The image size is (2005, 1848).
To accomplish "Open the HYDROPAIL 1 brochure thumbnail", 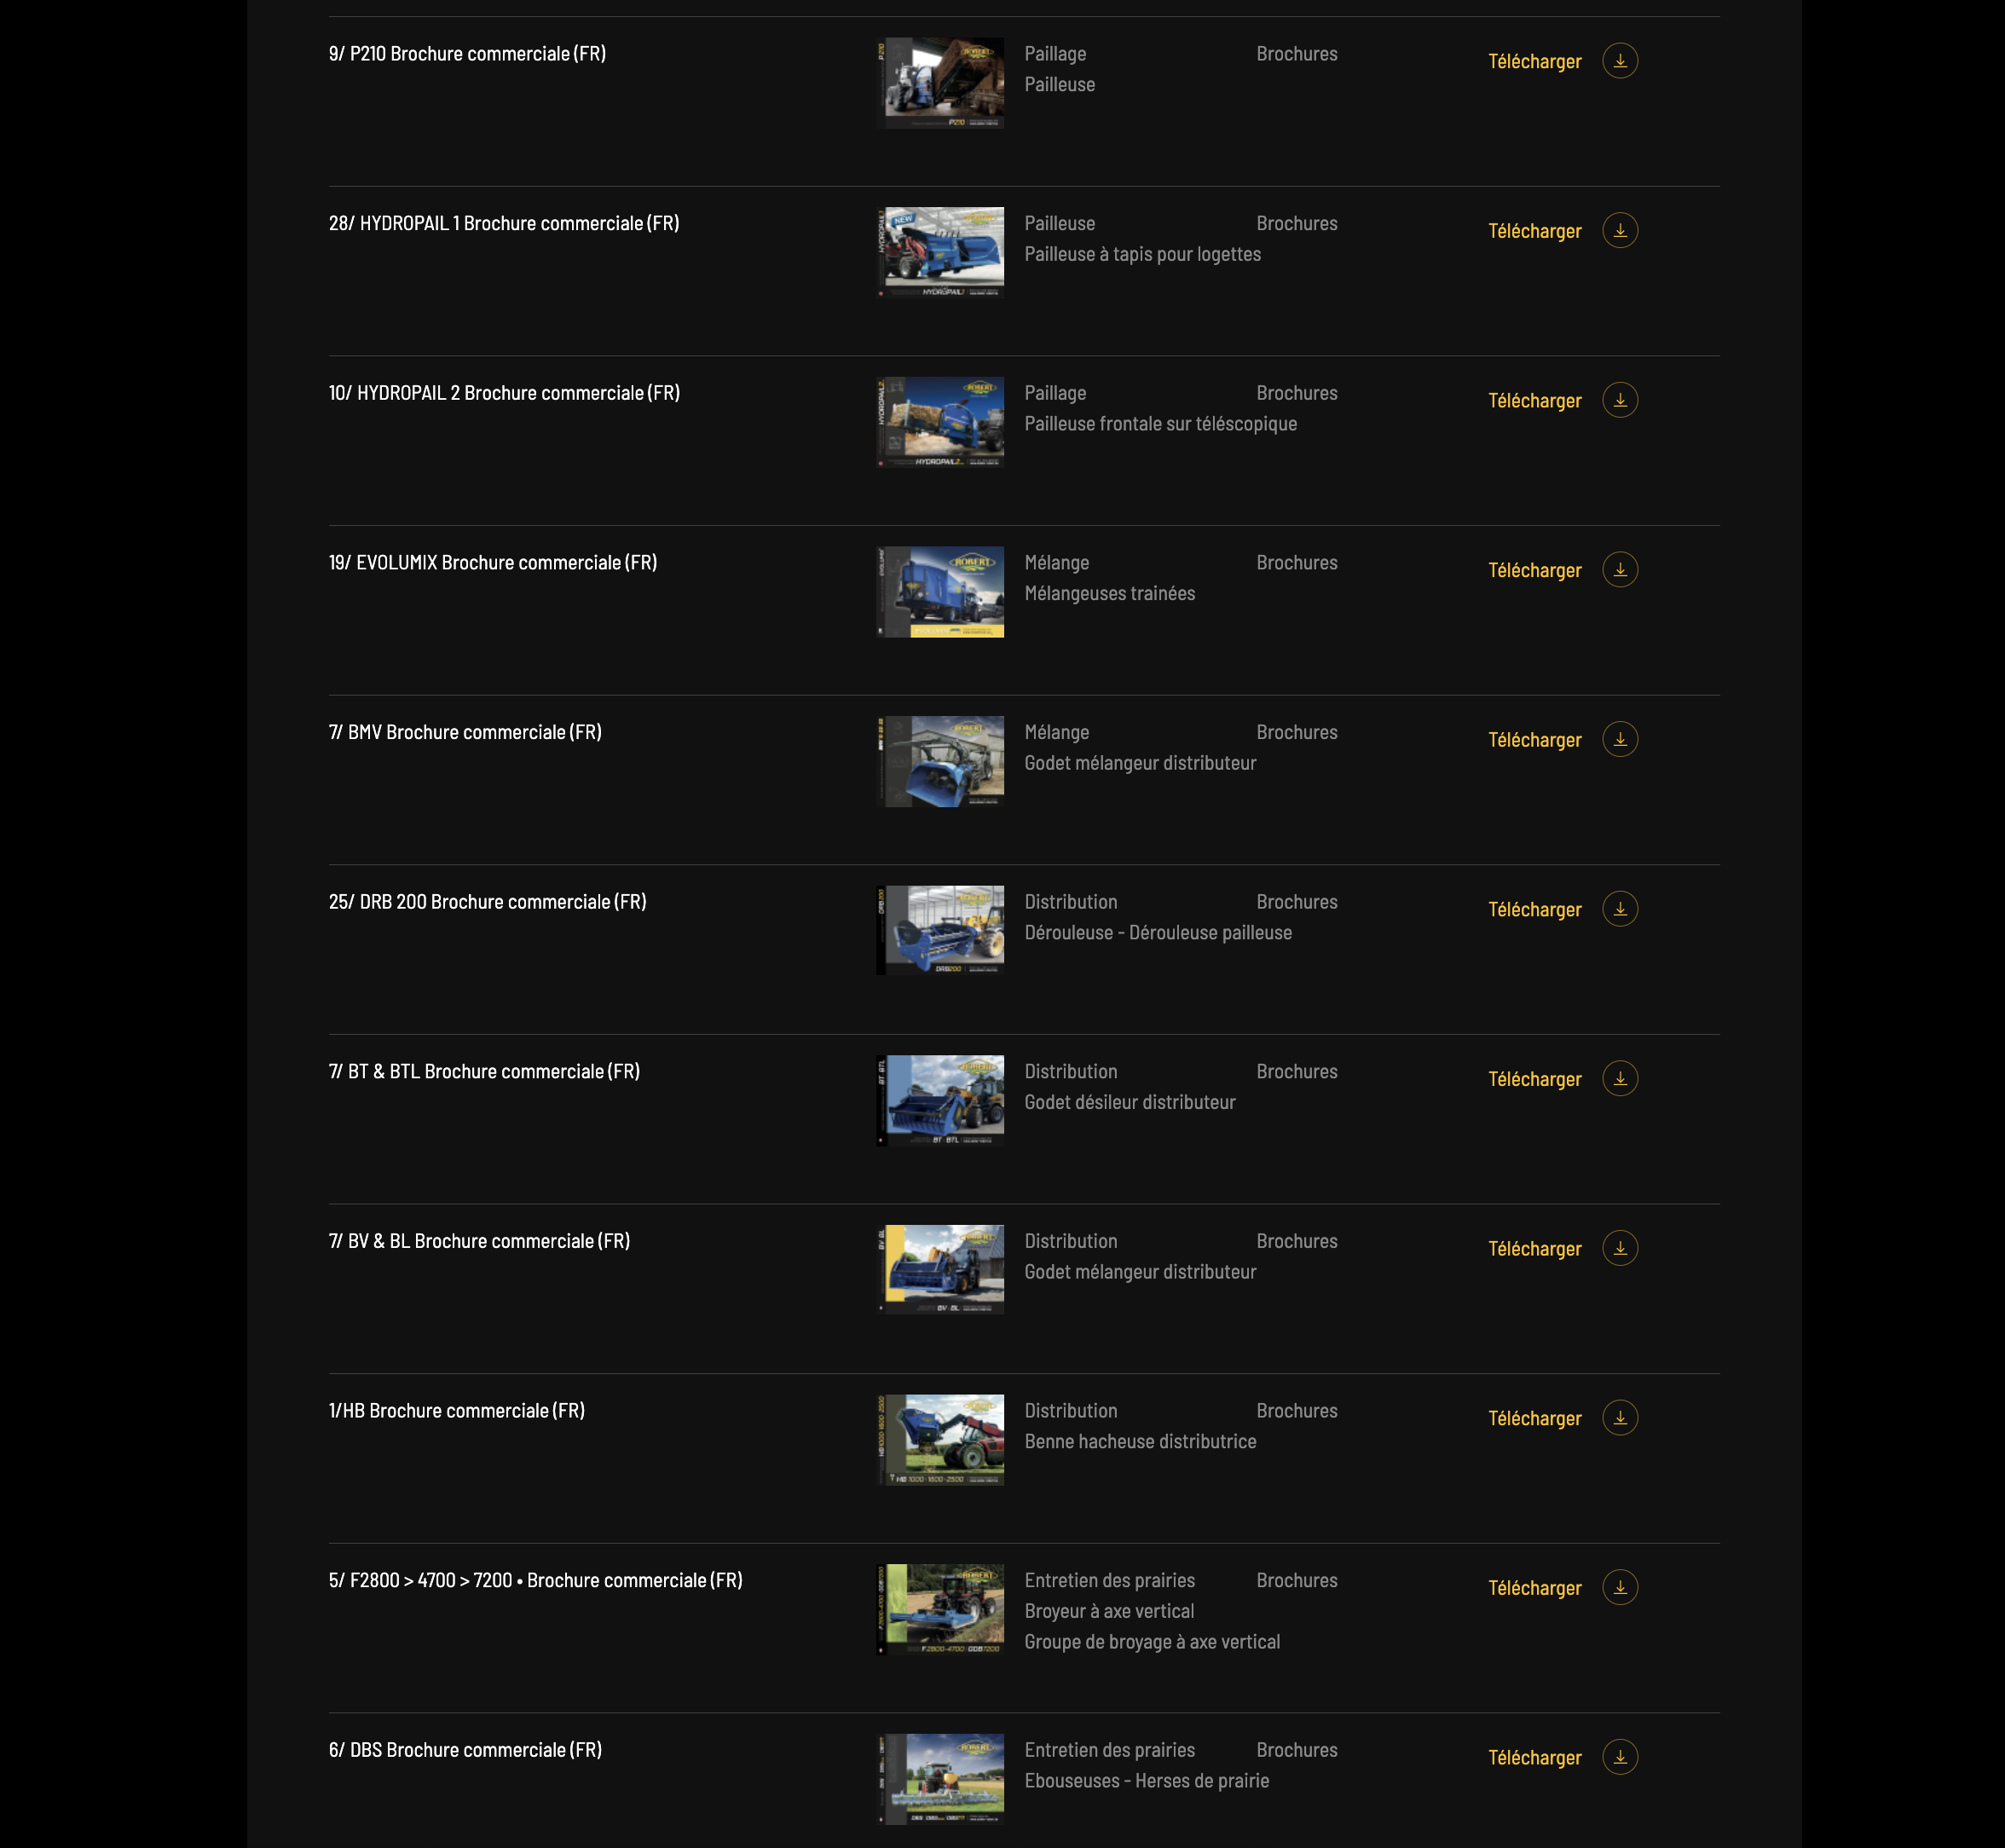I will coord(940,253).
